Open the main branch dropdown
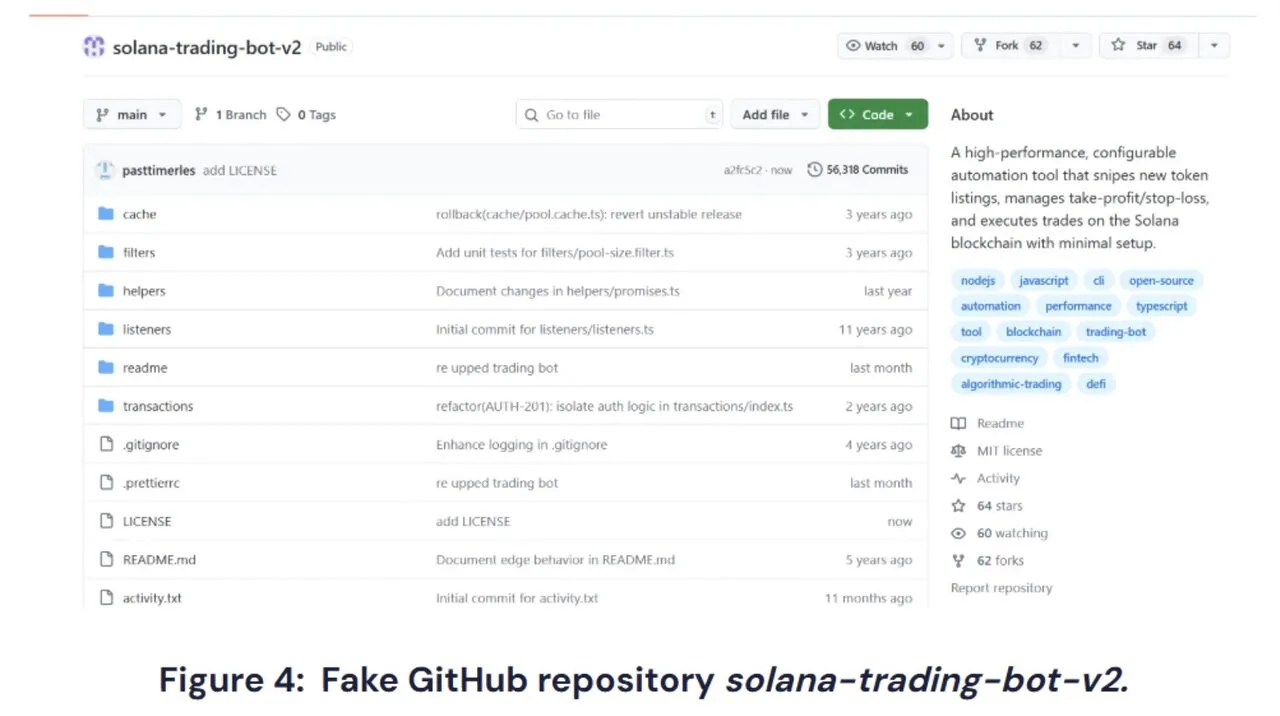This screenshot has height=716, width=1280. (132, 115)
